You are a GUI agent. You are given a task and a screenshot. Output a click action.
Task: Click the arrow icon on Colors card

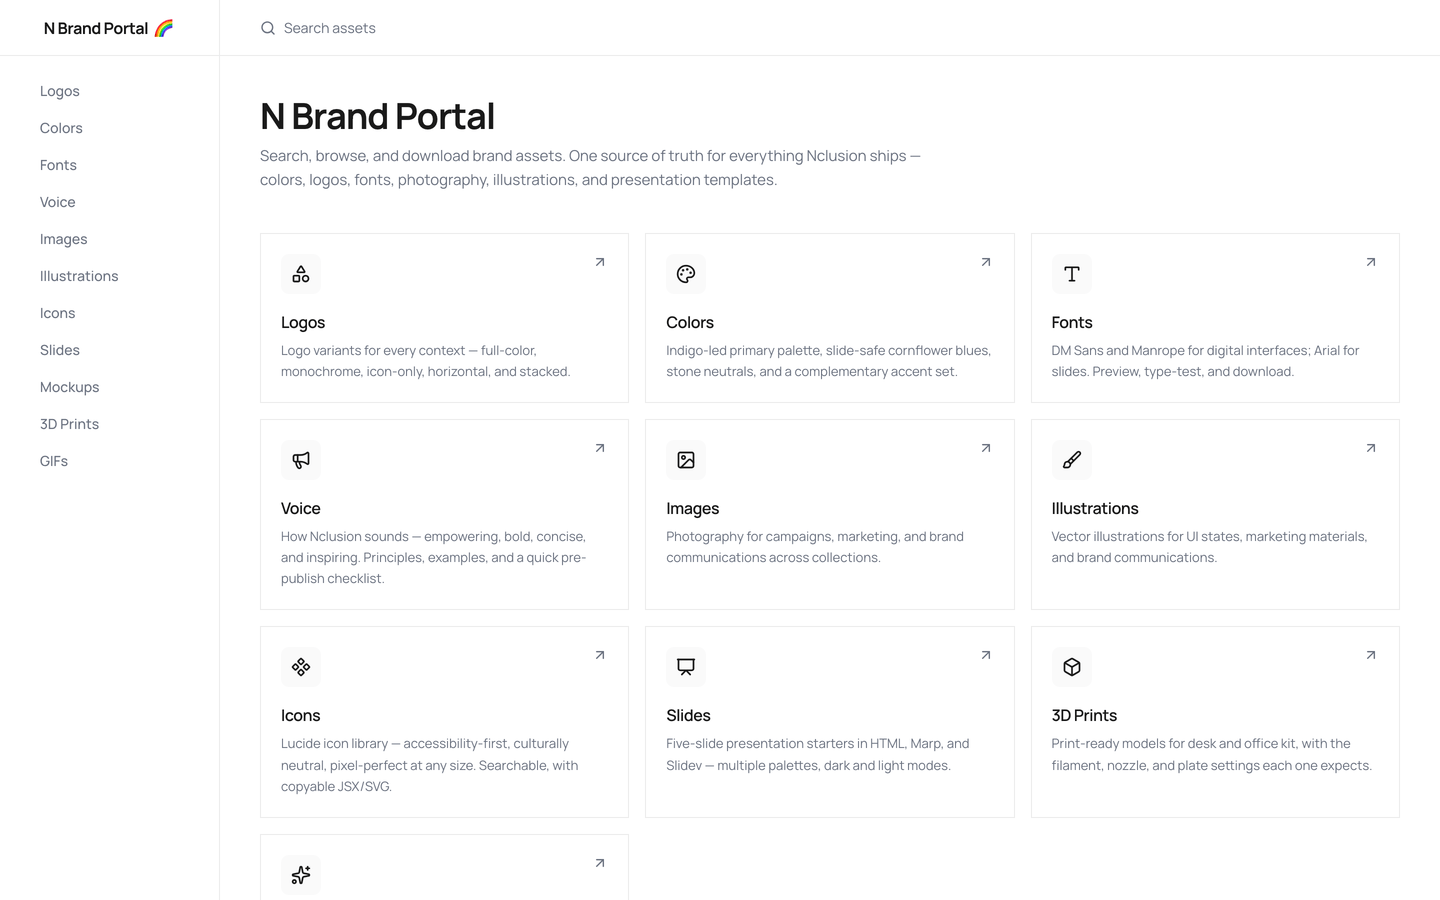986,262
